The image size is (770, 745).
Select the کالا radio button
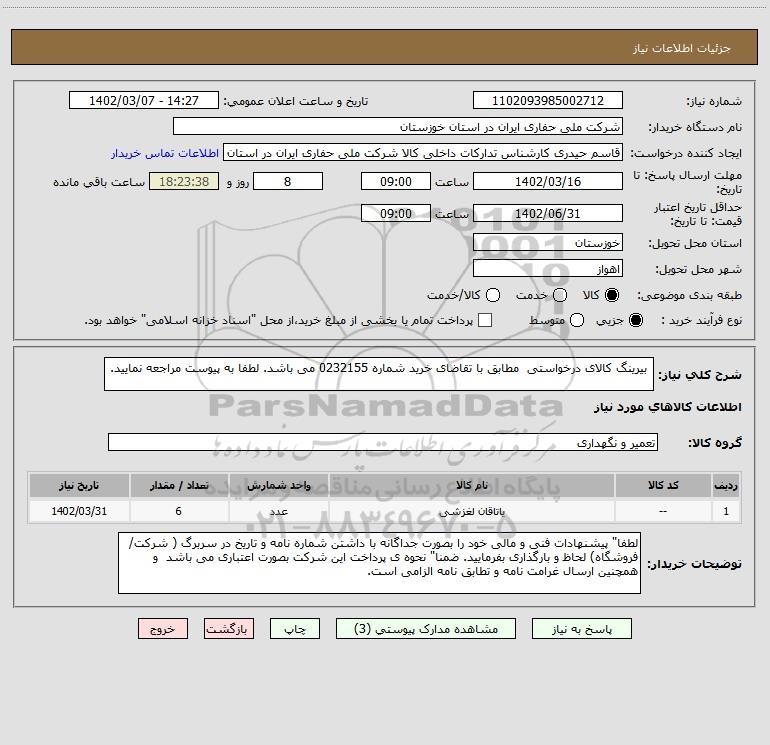612,295
